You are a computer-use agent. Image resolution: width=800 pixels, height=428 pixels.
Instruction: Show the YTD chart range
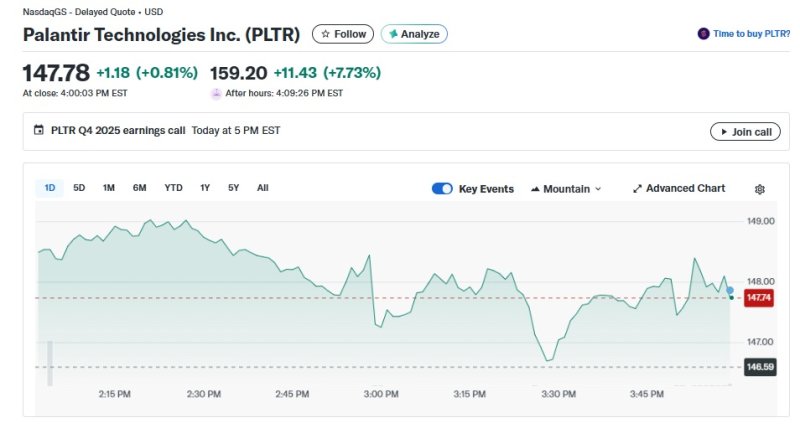point(173,187)
